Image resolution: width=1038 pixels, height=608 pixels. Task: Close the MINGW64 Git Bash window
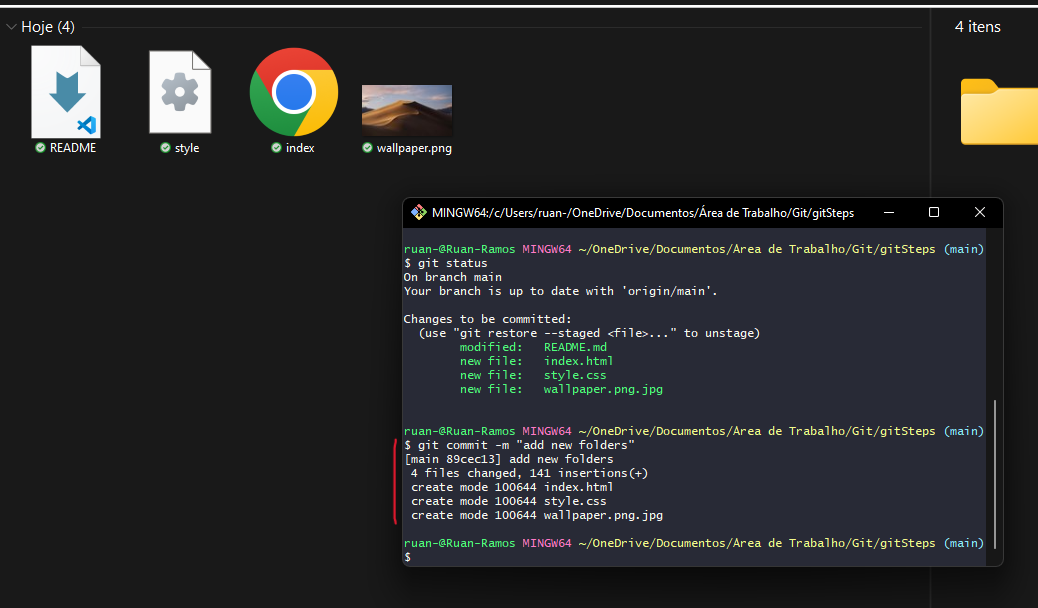click(980, 213)
